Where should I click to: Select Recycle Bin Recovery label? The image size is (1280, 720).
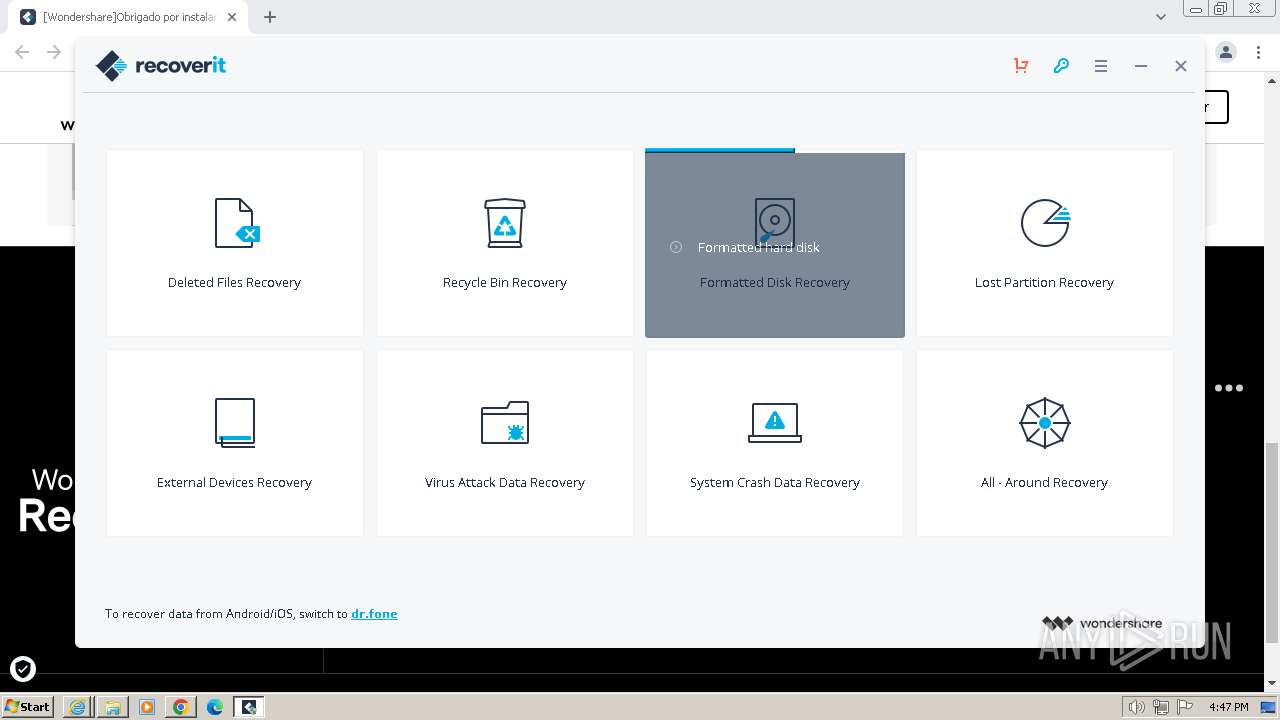(x=505, y=283)
